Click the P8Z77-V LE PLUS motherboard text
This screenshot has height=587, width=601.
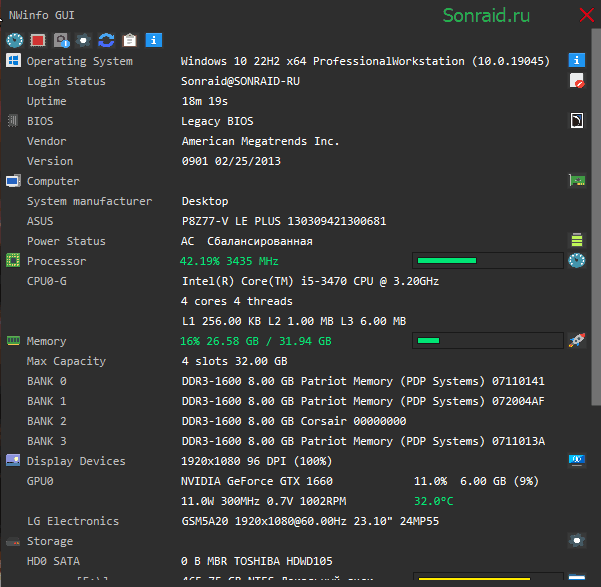click(x=284, y=221)
